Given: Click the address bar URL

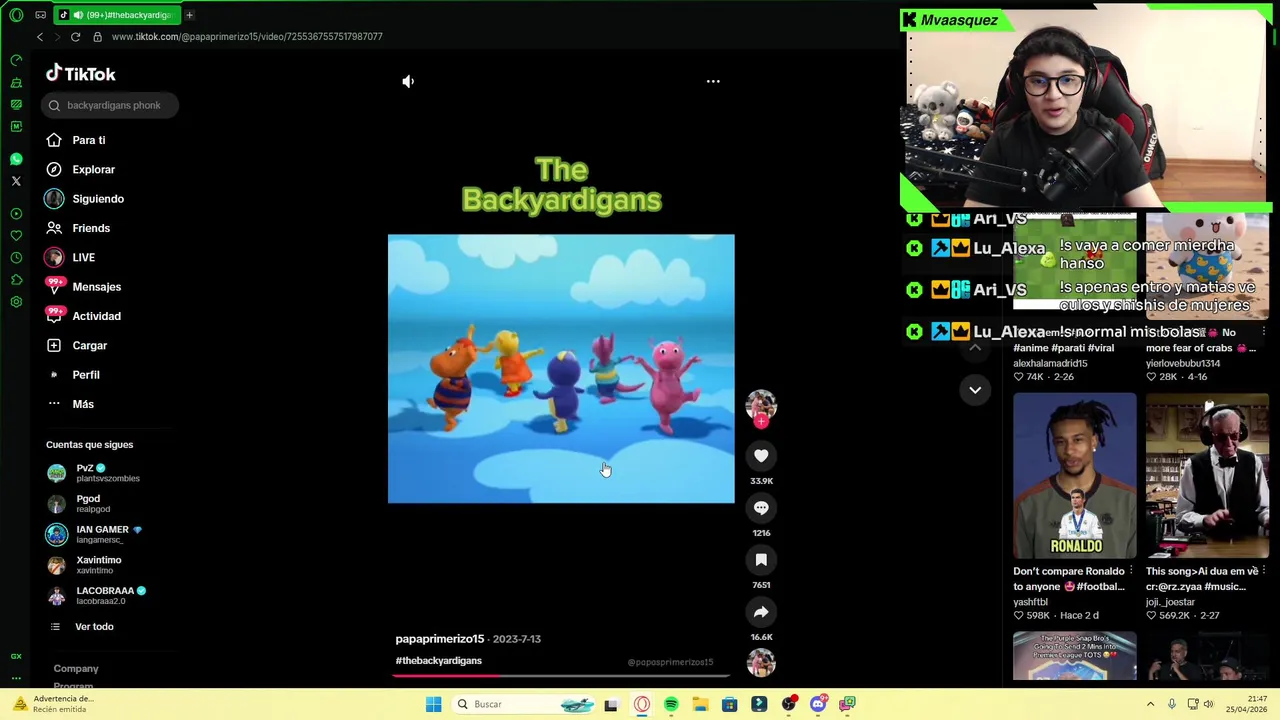Looking at the screenshot, I should click(x=247, y=37).
